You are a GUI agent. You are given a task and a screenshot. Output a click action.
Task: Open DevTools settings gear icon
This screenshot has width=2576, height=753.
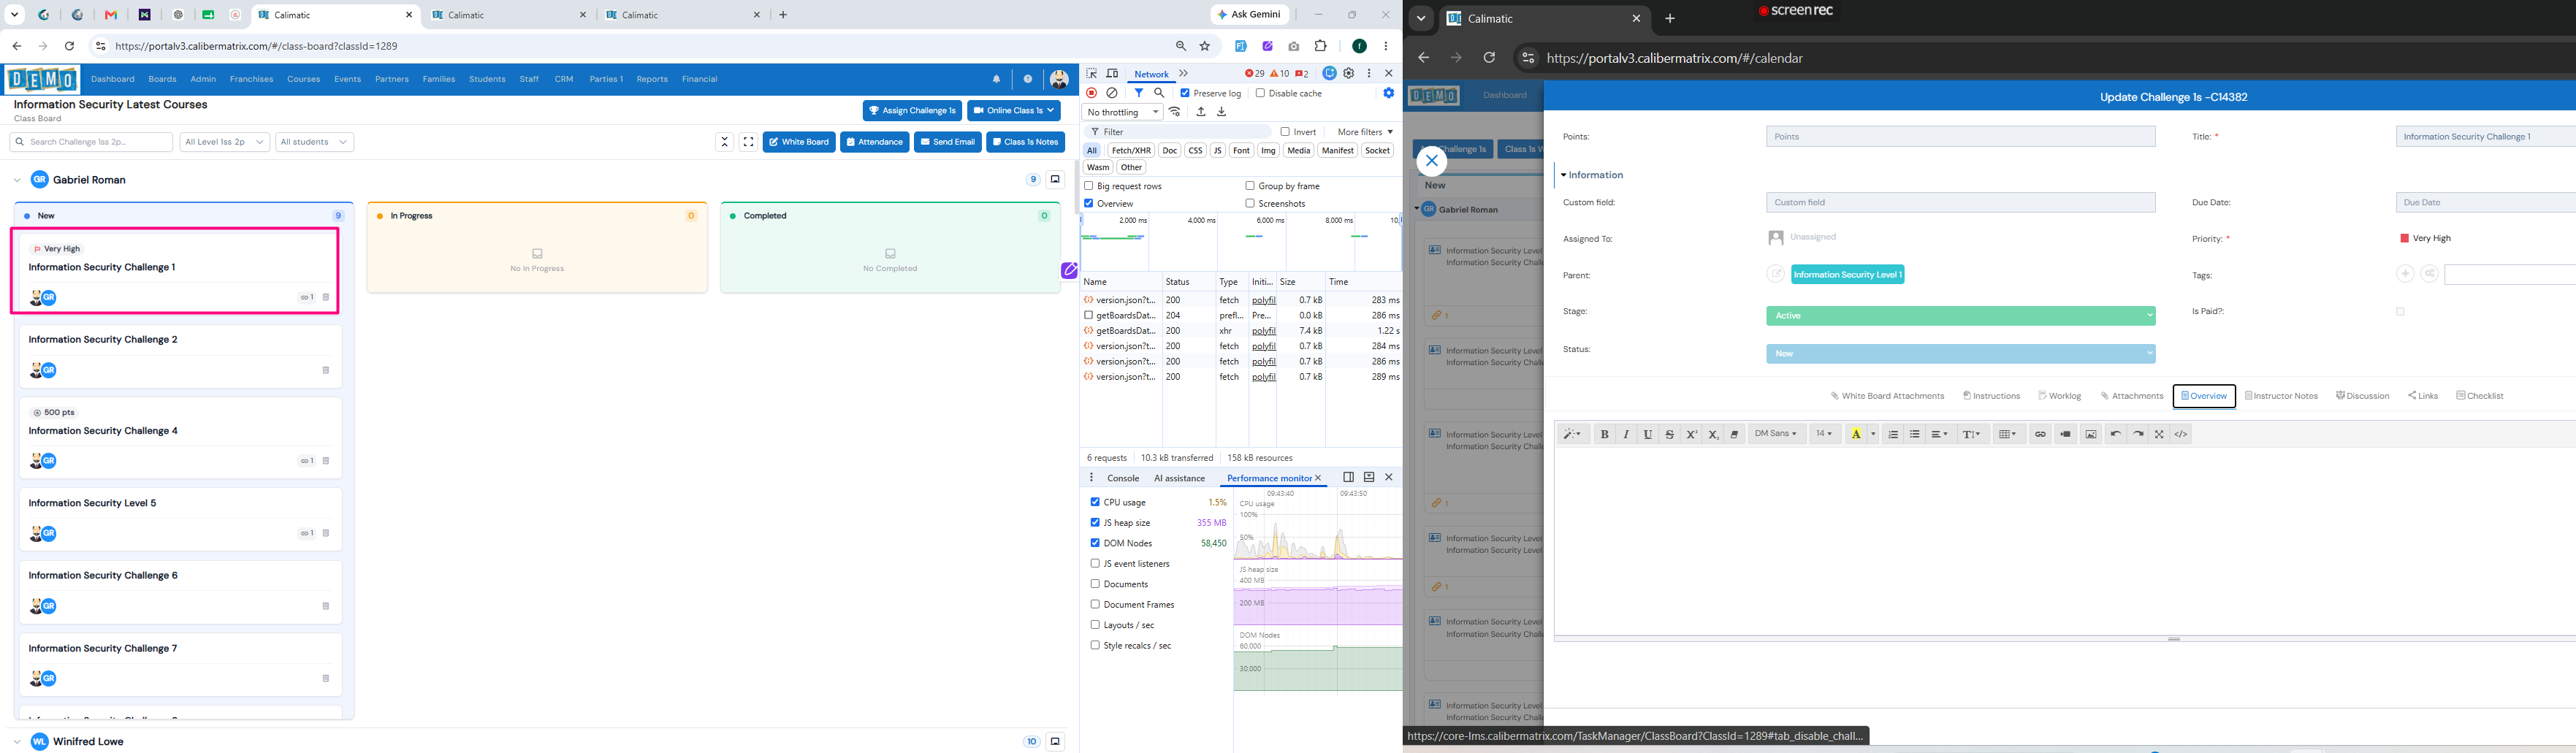tap(1349, 73)
